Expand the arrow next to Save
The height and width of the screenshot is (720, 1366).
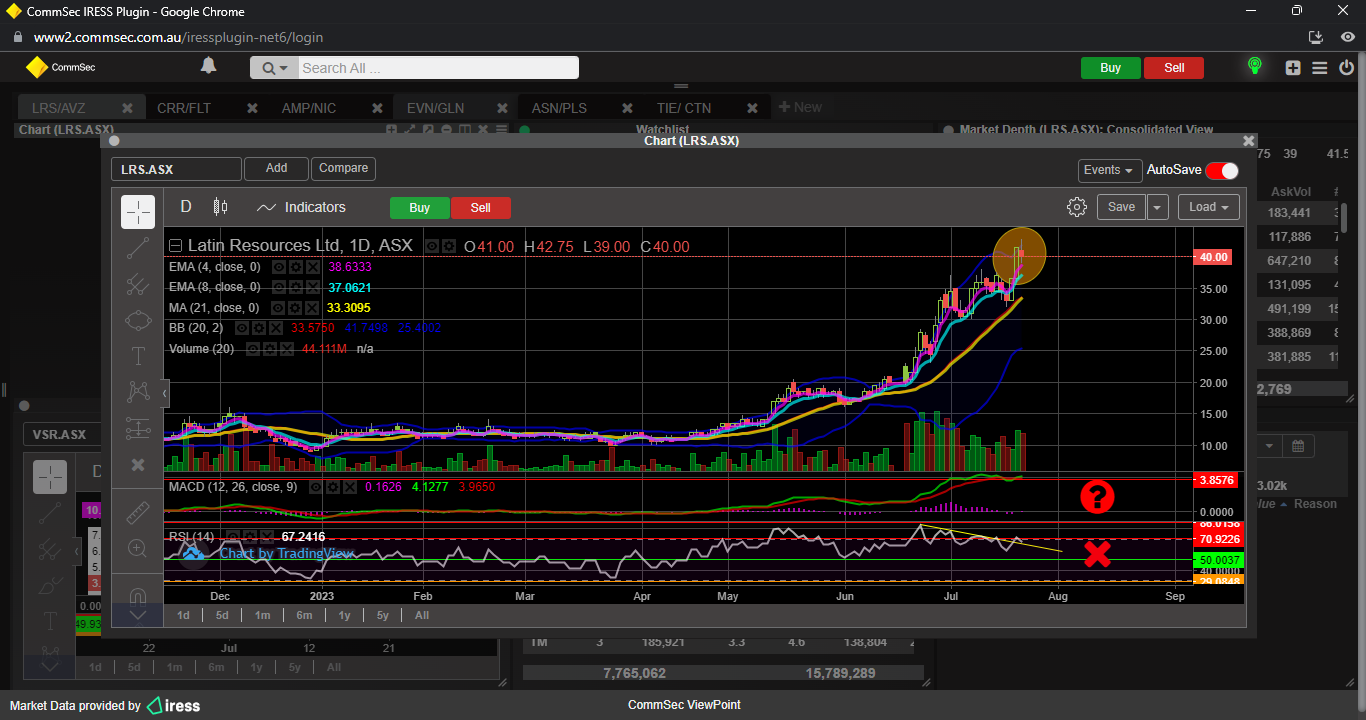[1157, 207]
